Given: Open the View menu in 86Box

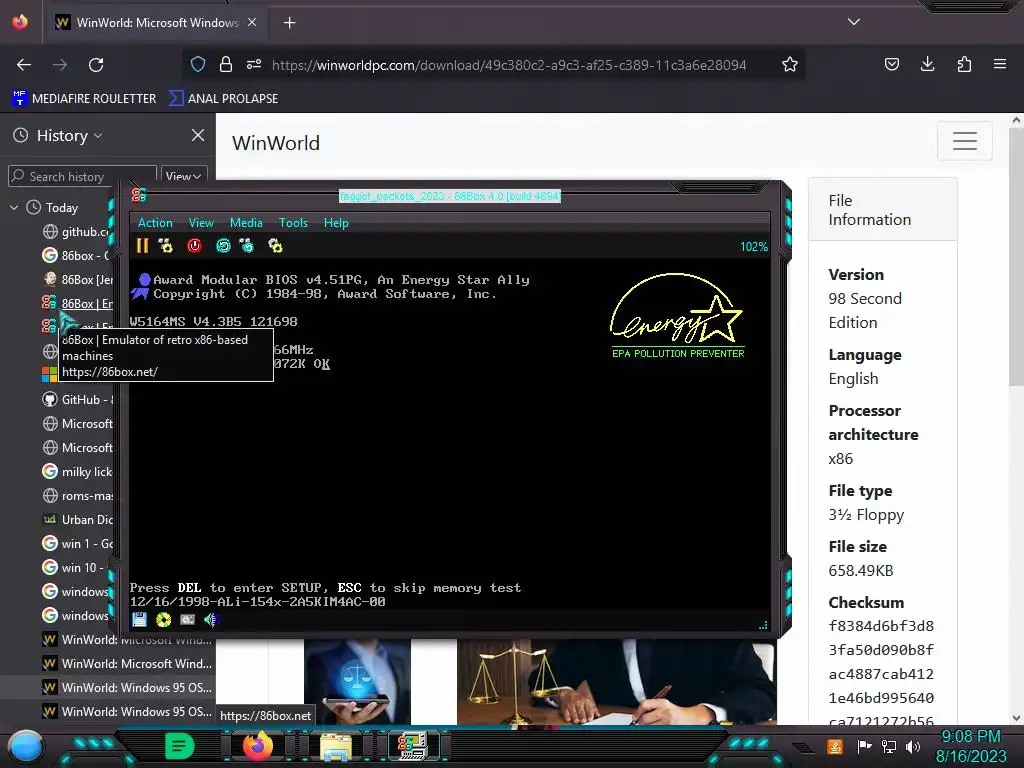Looking at the screenshot, I should pyautogui.click(x=201, y=223).
